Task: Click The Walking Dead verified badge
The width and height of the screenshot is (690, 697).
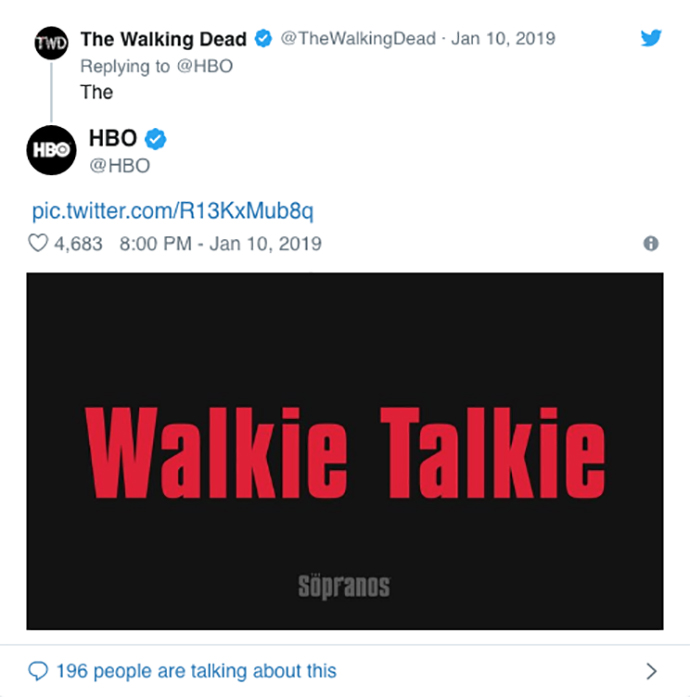Action: tap(263, 39)
